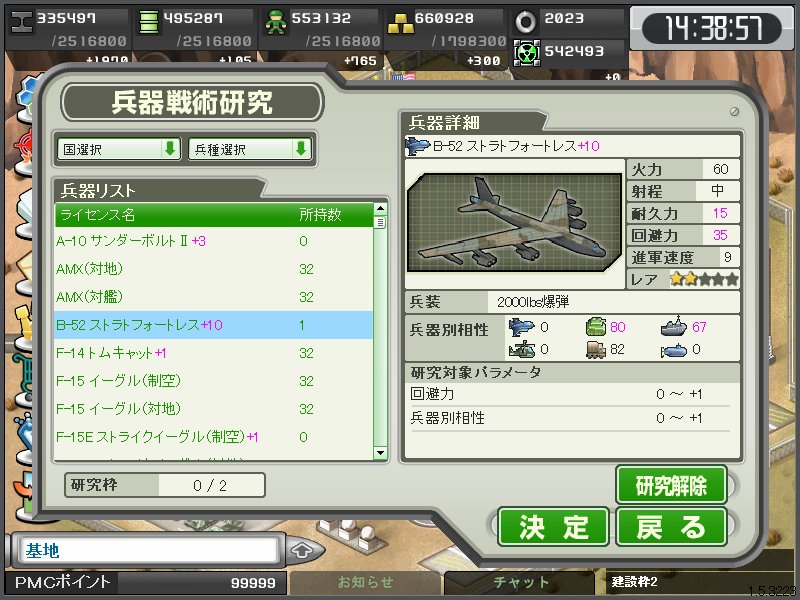Image resolution: width=800 pixels, height=600 pixels.
Task: Click the 決定 confirm button
Action: coord(553,527)
